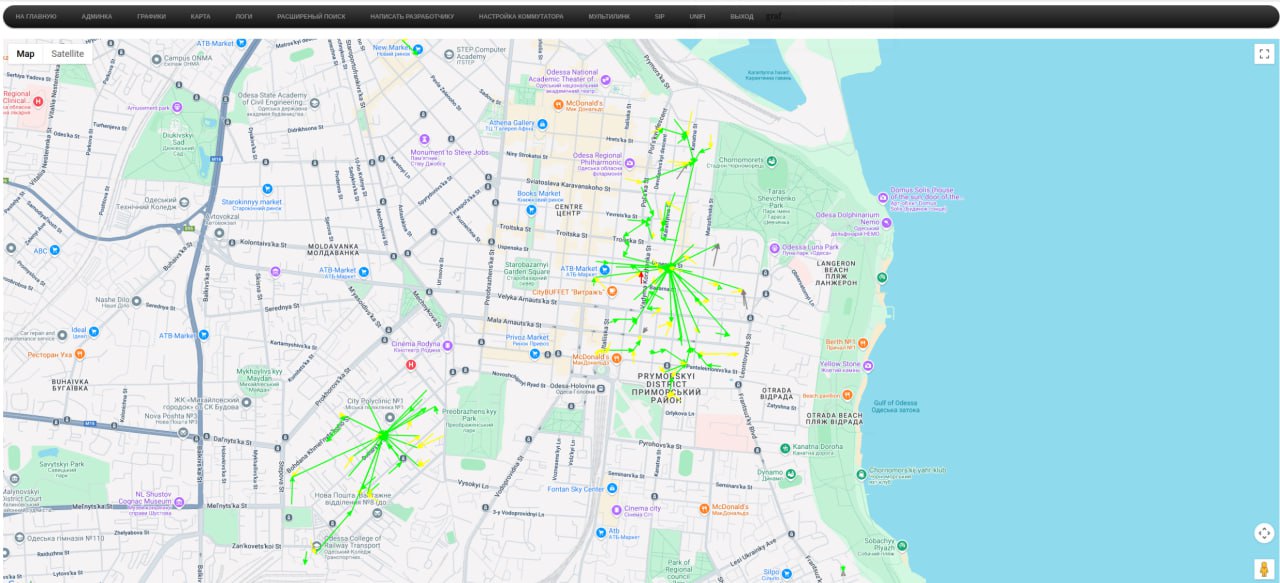Open РАСШИРЕНЫЙ ПОИСК

point(311,17)
